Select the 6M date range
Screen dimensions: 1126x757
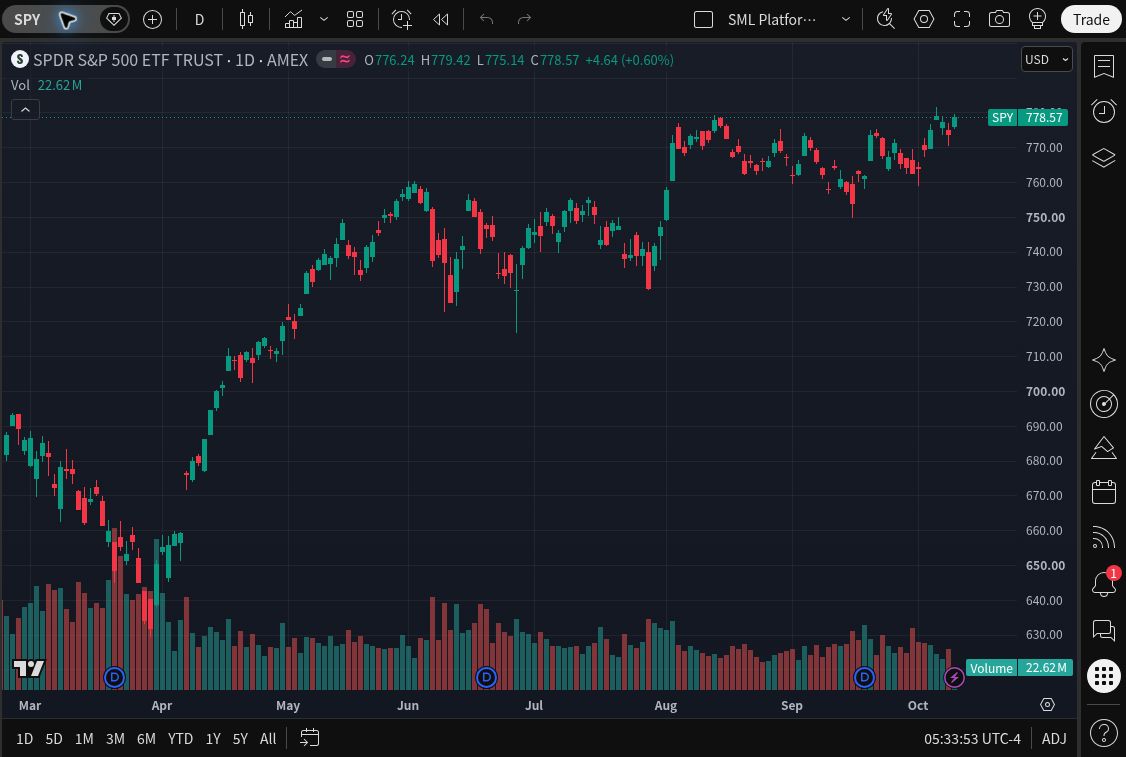coord(146,738)
